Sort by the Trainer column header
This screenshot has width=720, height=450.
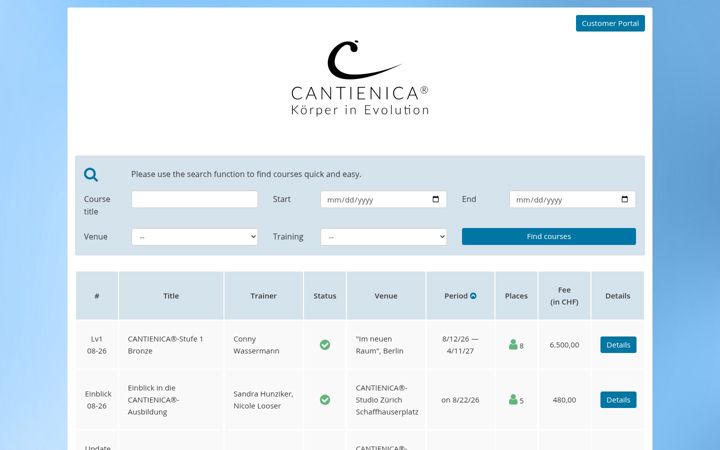pos(264,296)
